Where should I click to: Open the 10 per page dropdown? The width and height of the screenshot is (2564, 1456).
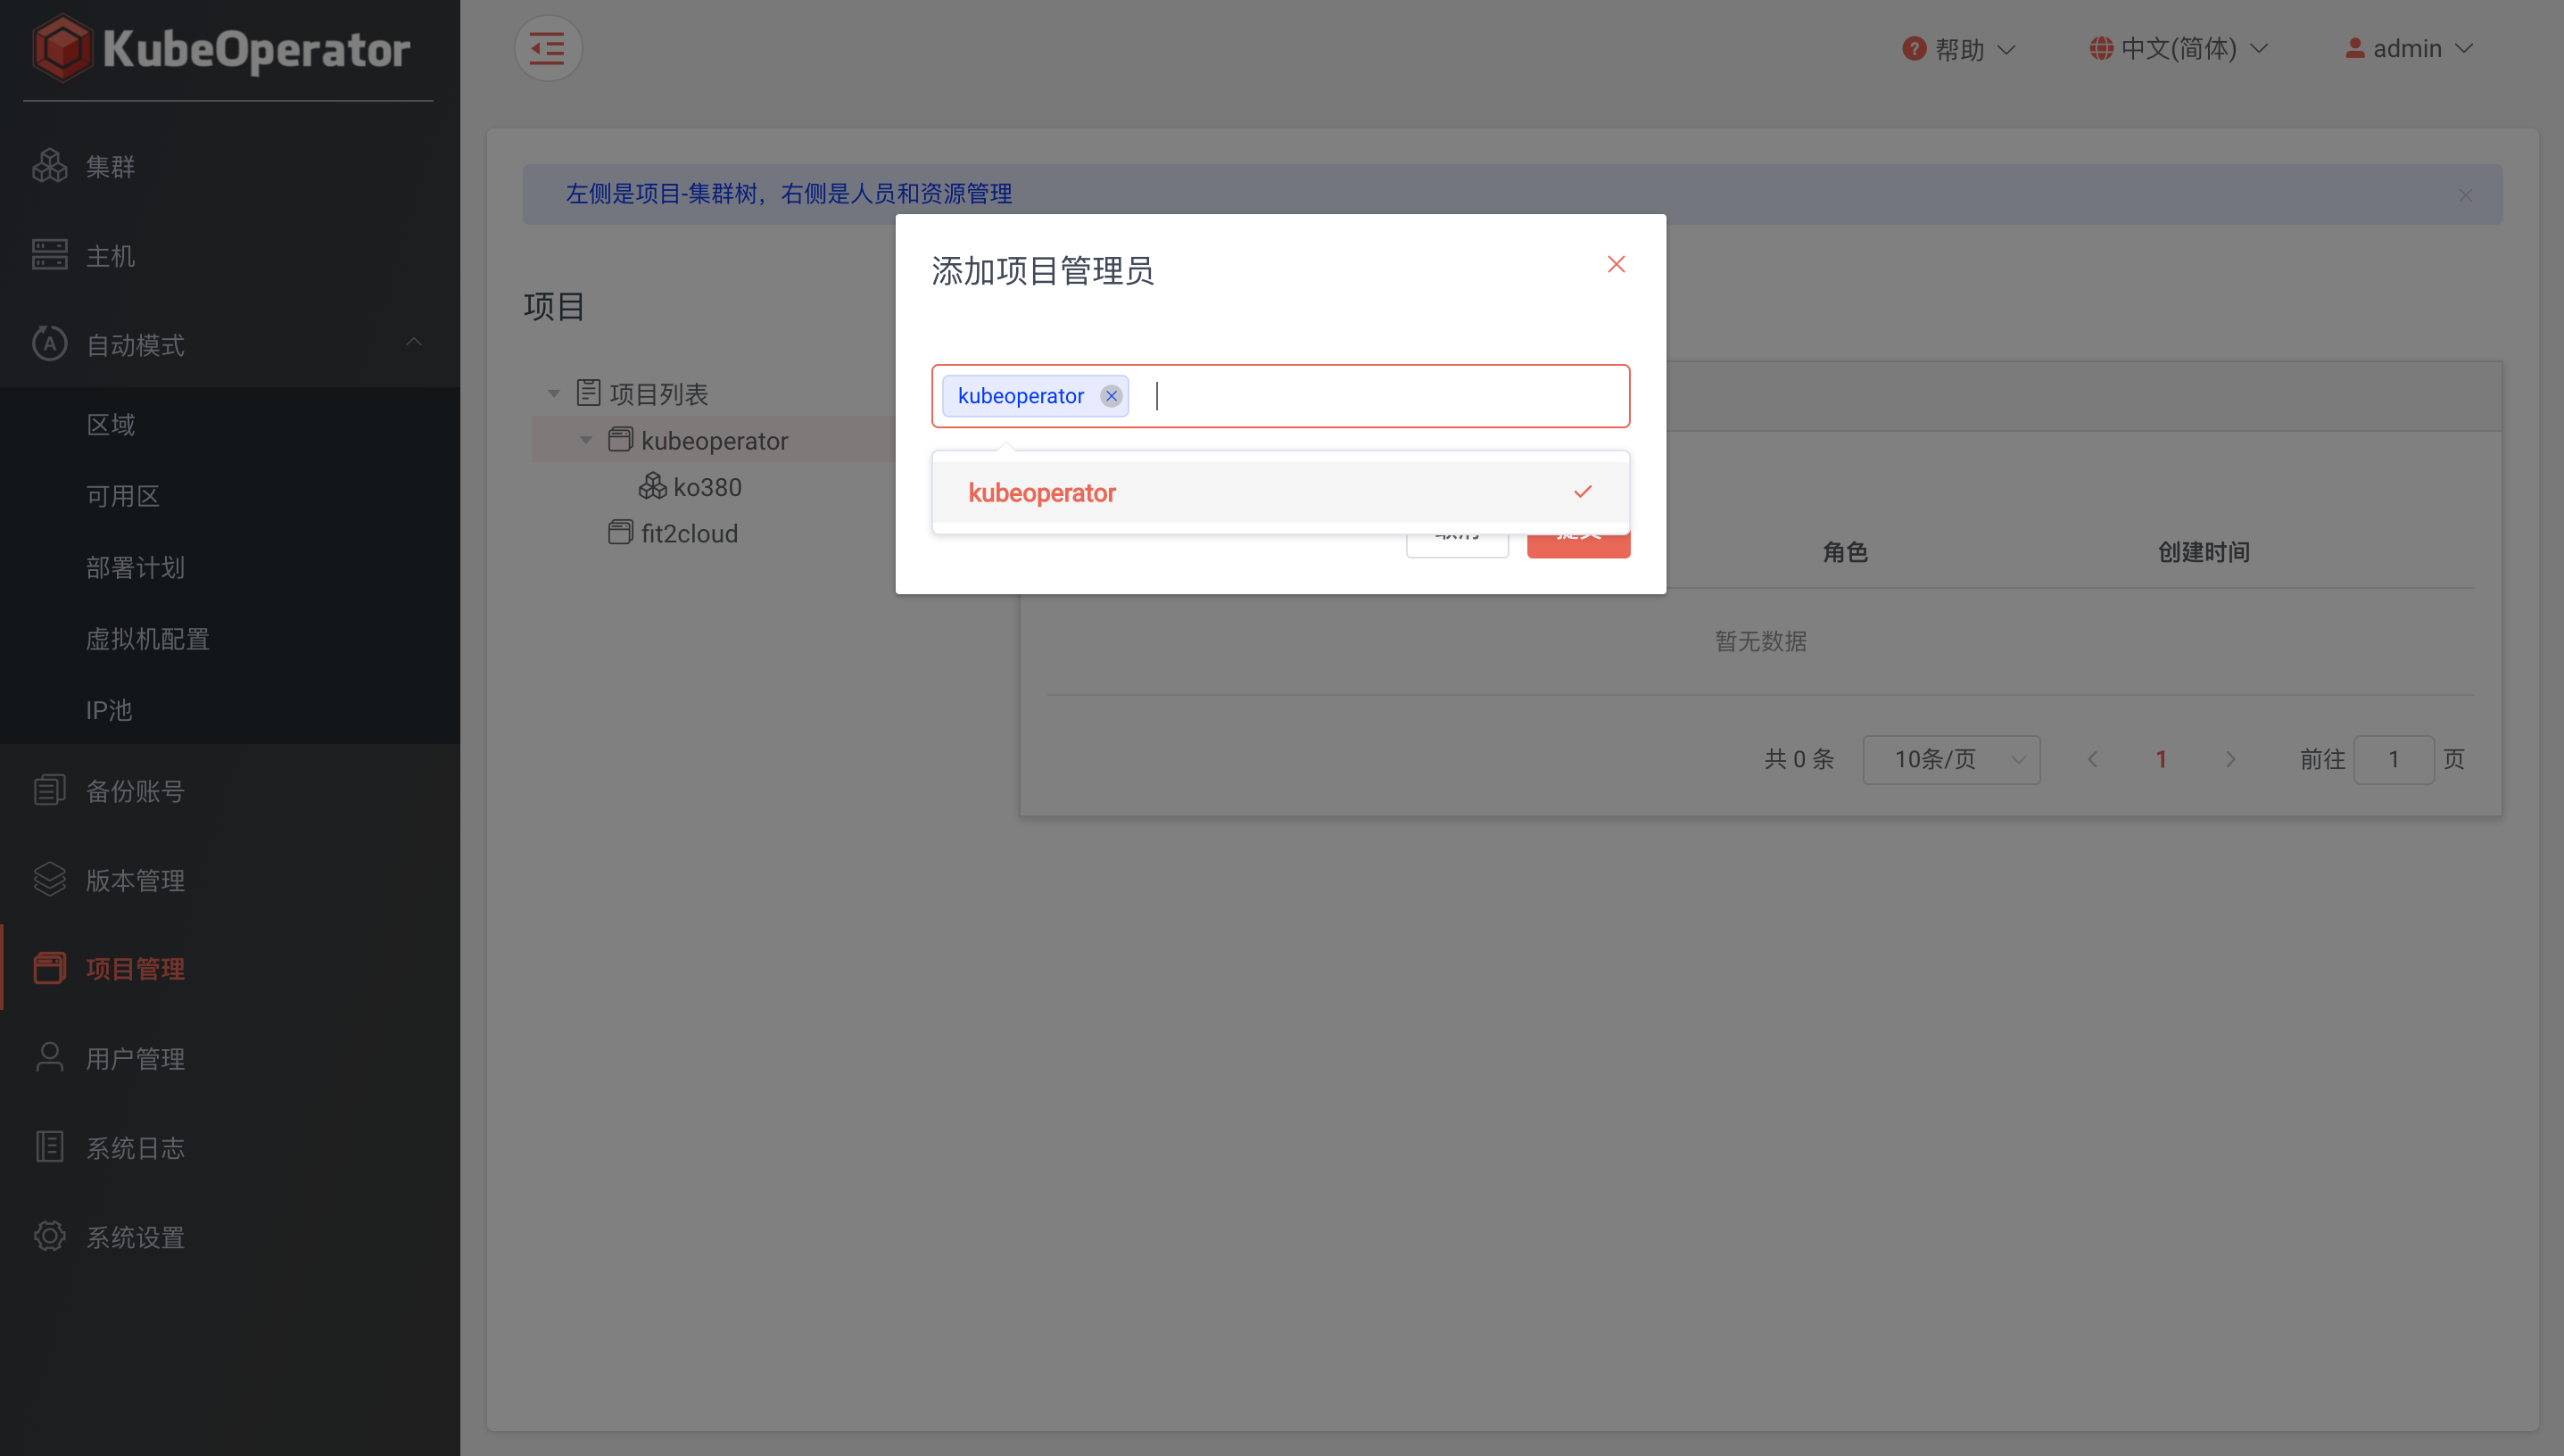[1950, 760]
